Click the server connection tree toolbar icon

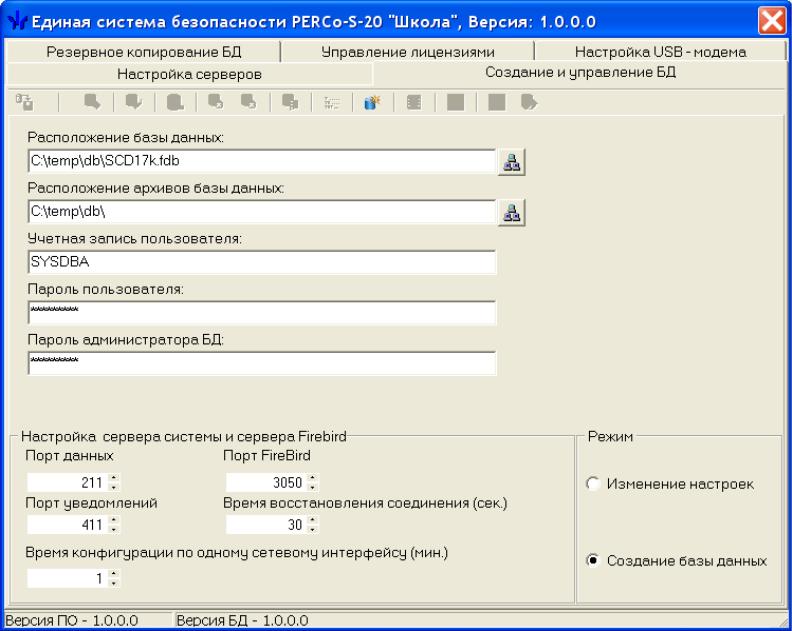(24, 103)
